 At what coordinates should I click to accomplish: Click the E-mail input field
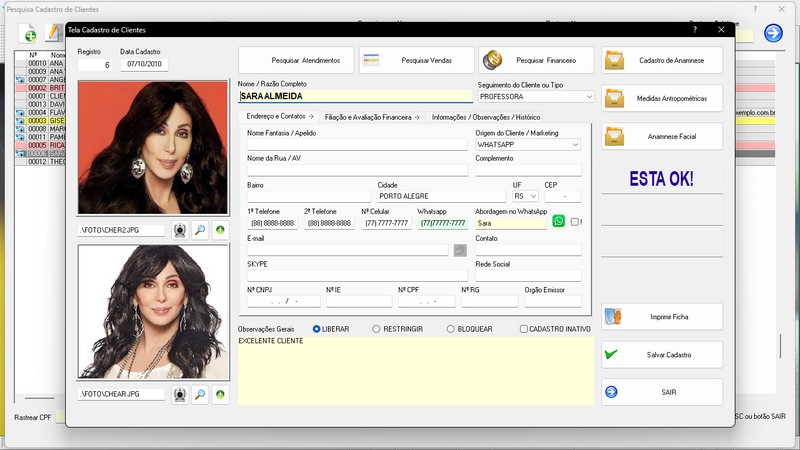347,249
